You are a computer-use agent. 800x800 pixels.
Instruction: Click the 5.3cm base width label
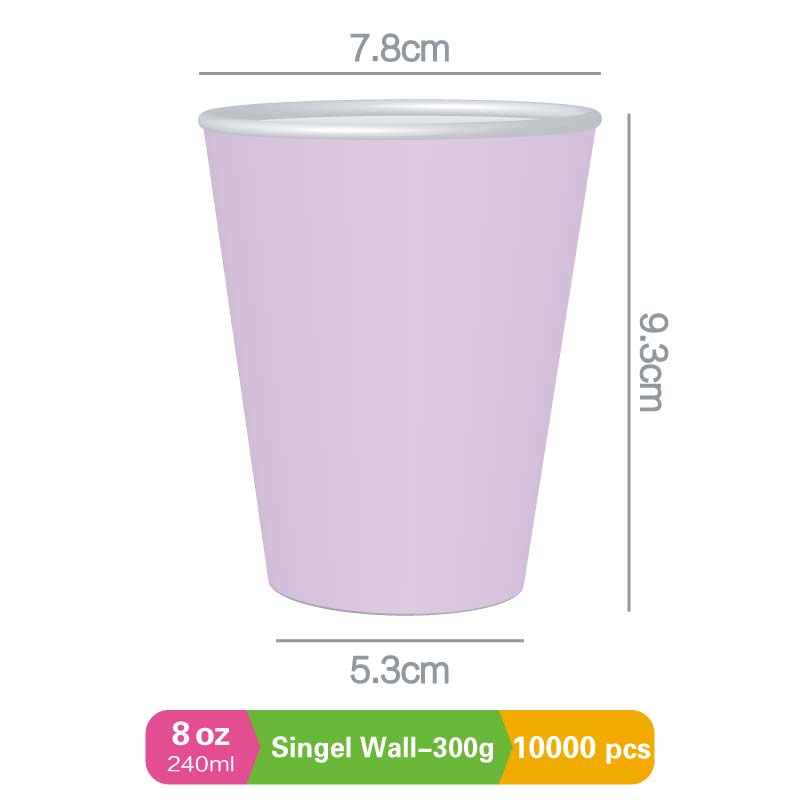(x=399, y=669)
